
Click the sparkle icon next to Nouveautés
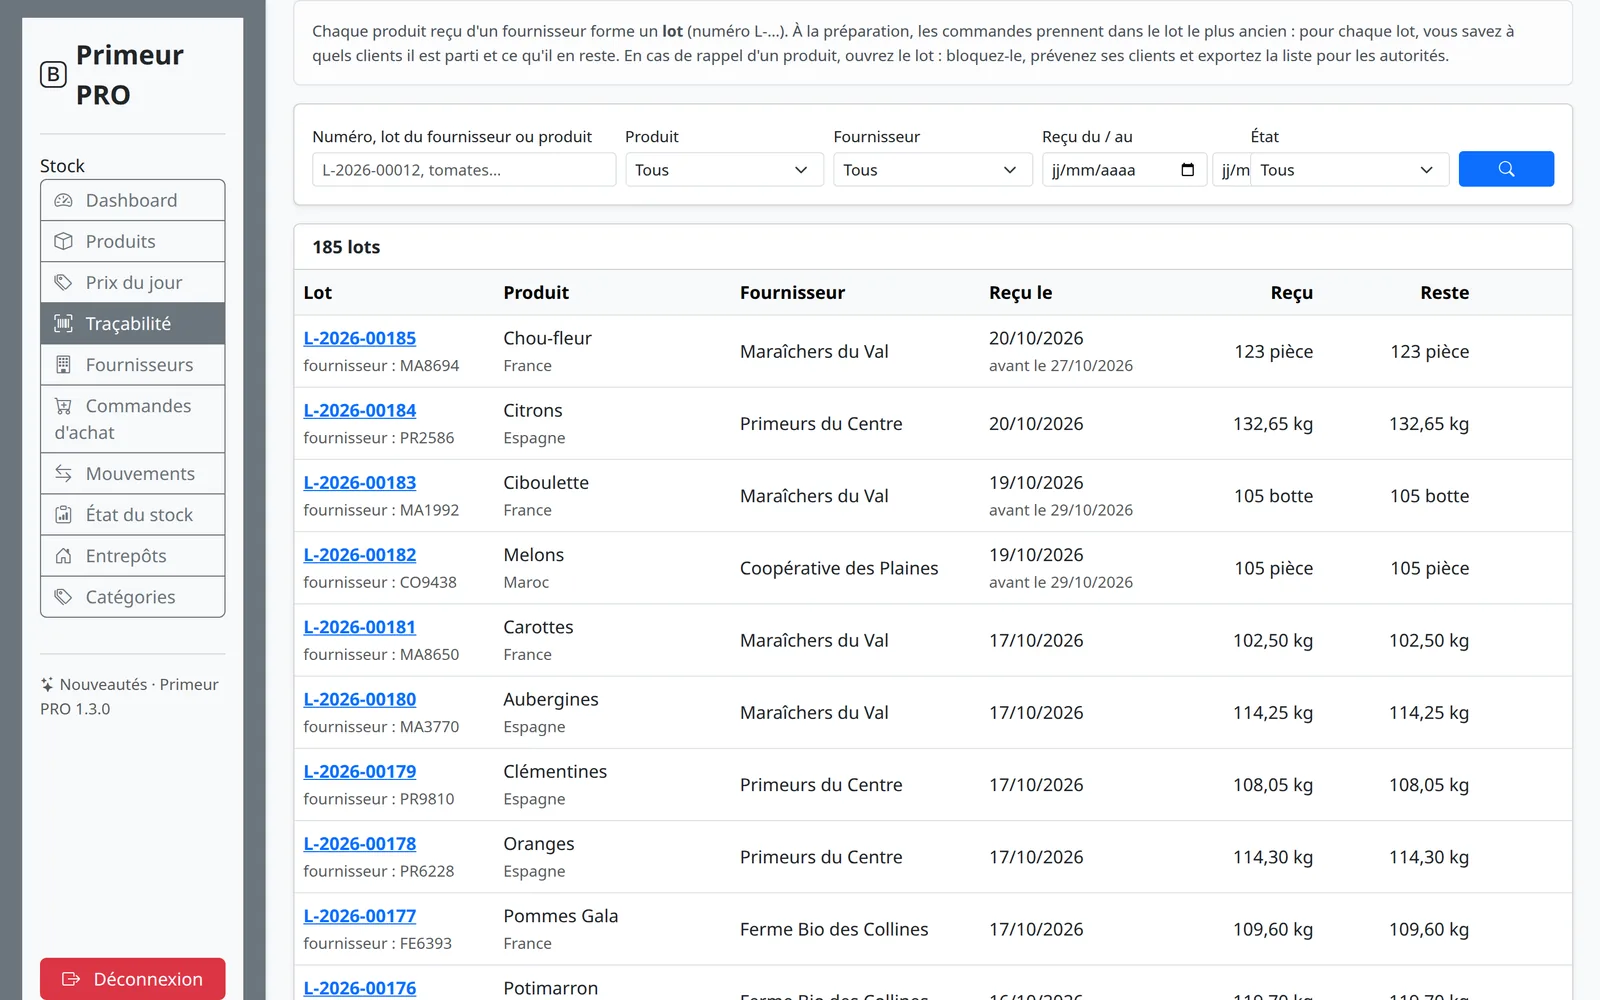click(x=47, y=685)
